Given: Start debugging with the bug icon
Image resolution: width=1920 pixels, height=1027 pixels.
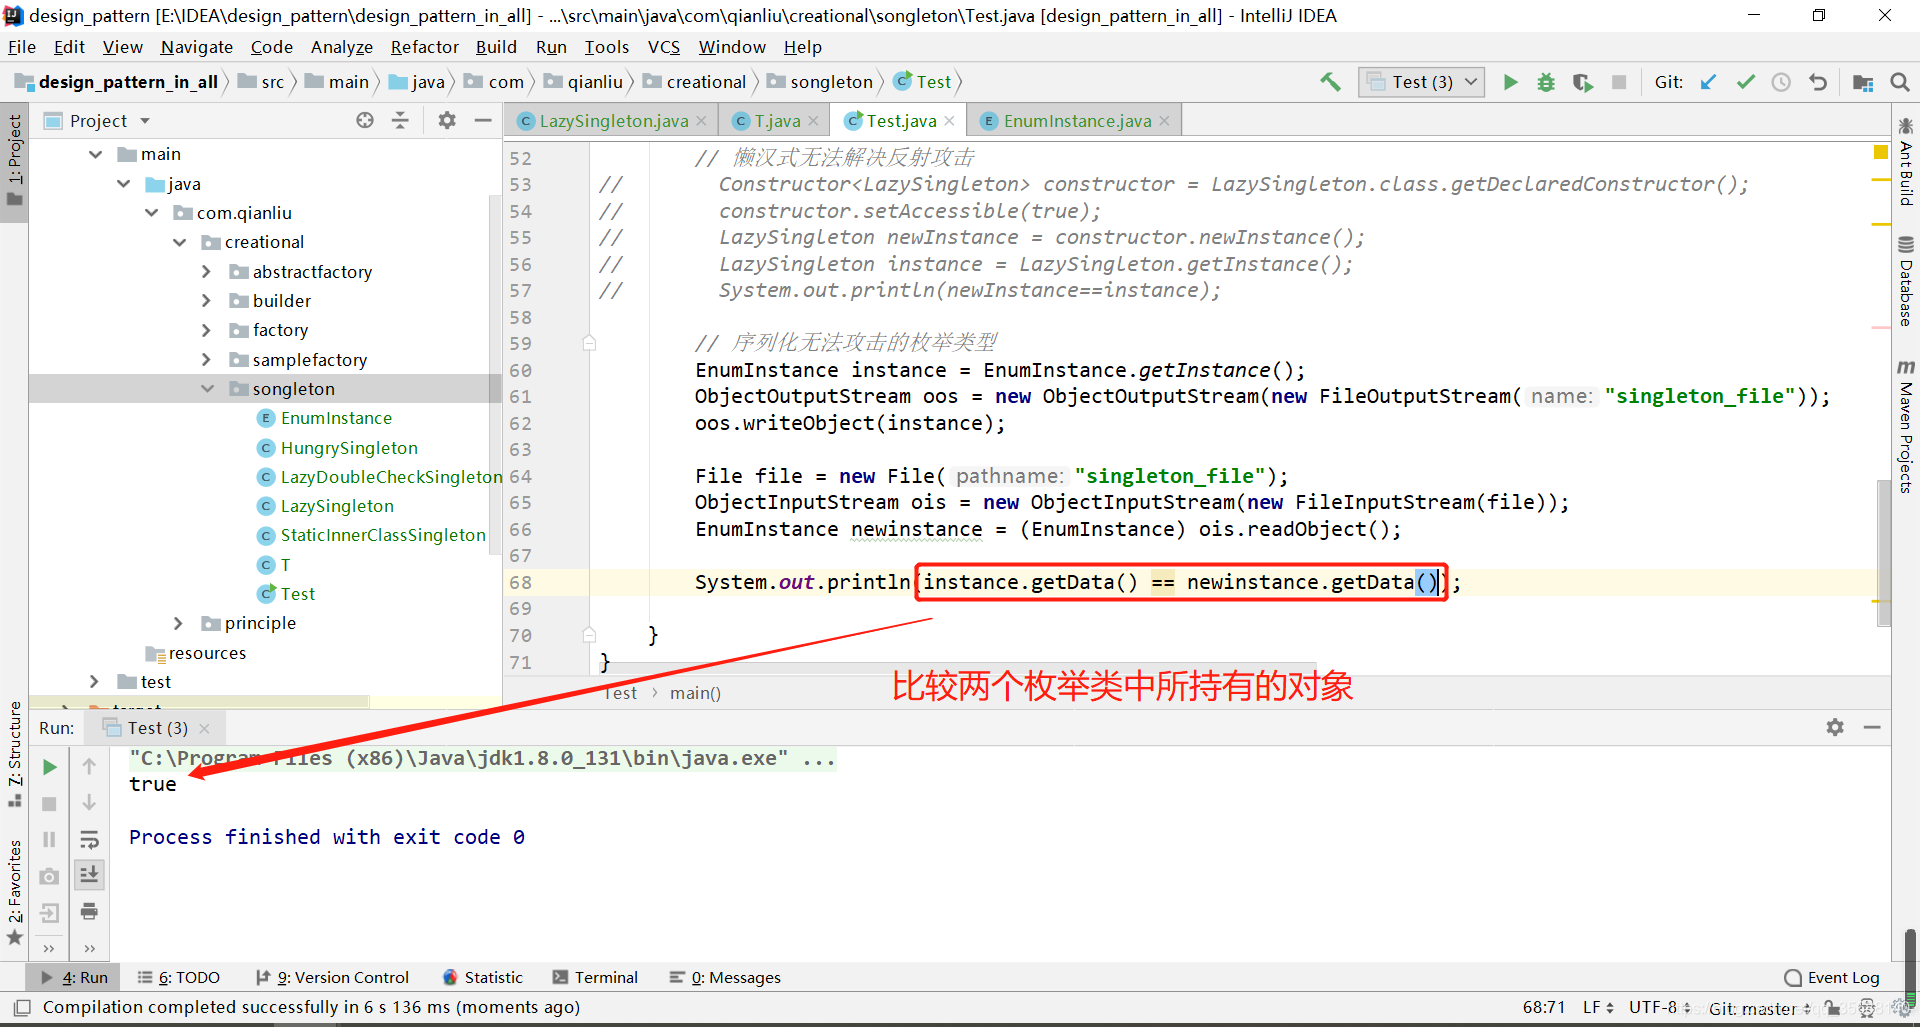Looking at the screenshot, I should click(1546, 82).
